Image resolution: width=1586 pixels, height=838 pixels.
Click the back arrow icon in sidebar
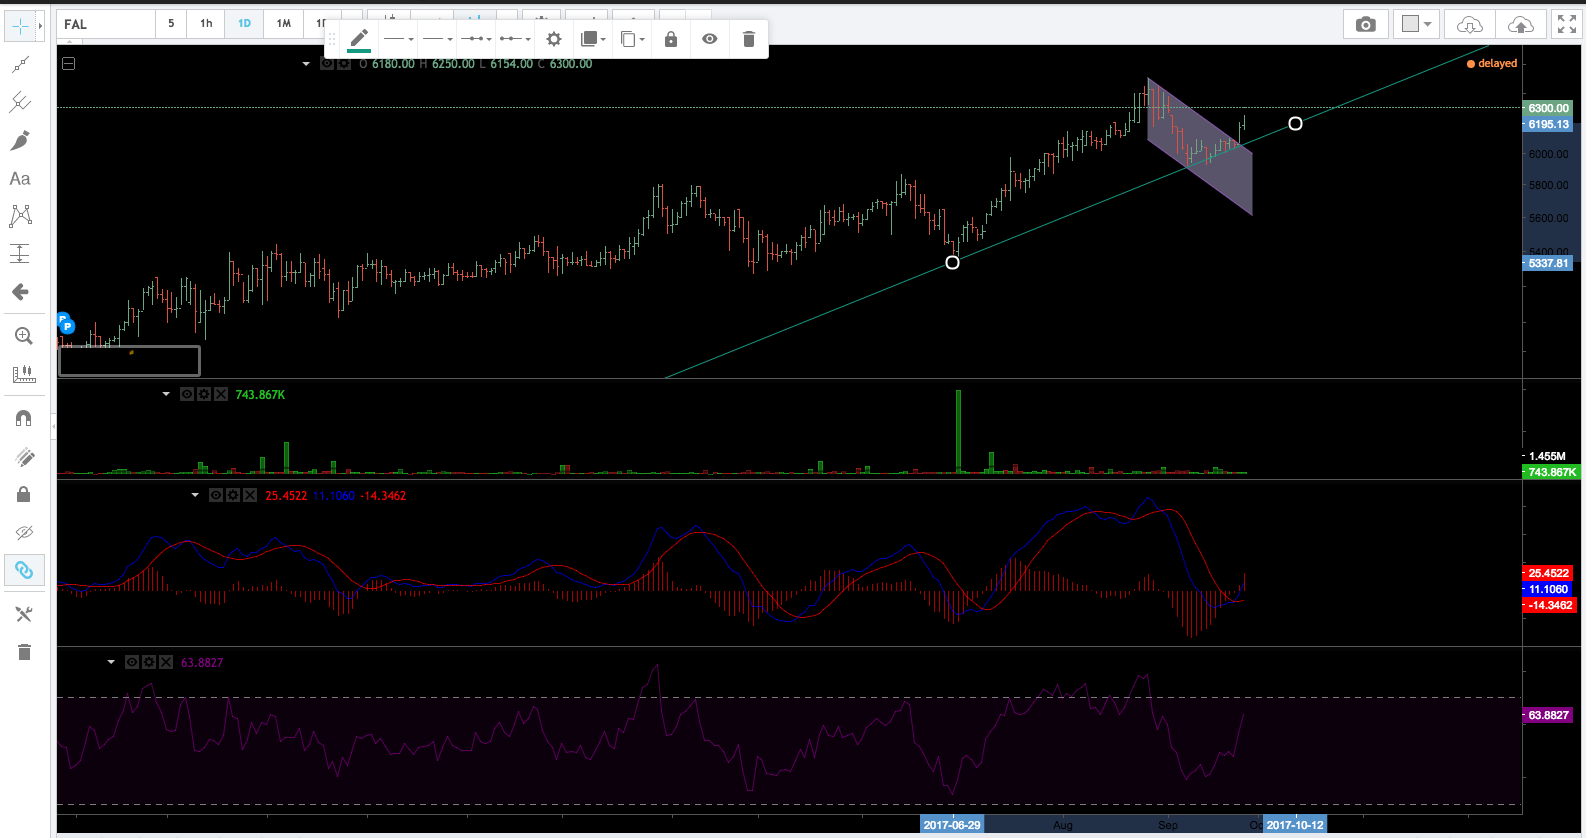point(20,292)
